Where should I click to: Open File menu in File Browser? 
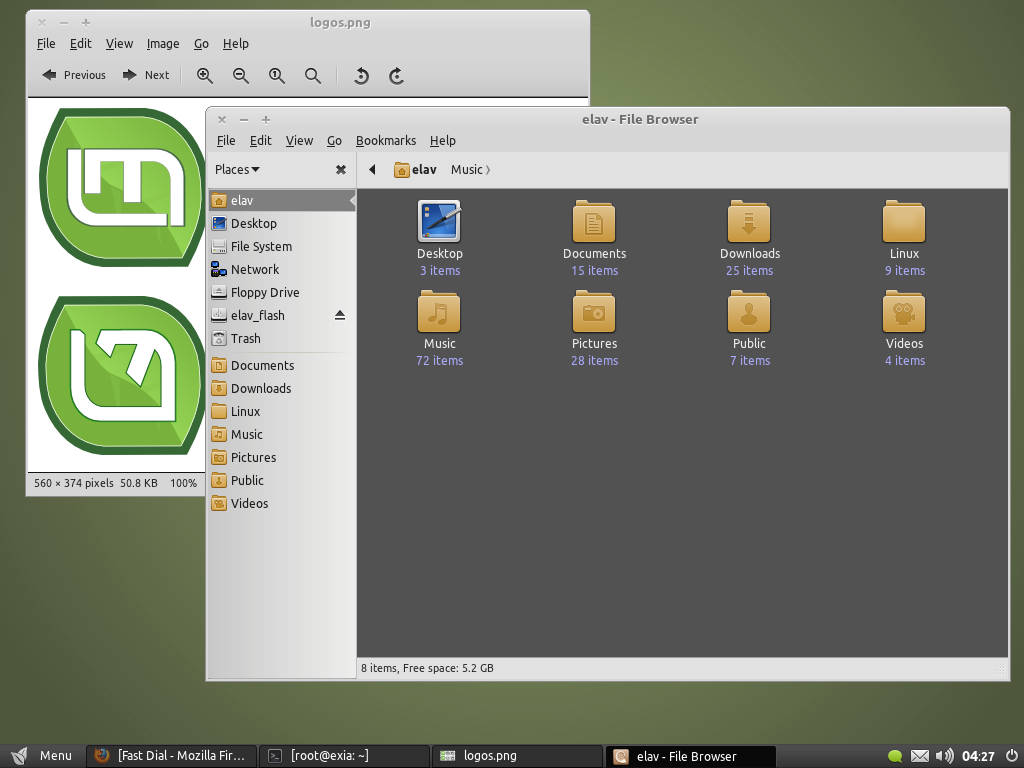click(226, 140)
